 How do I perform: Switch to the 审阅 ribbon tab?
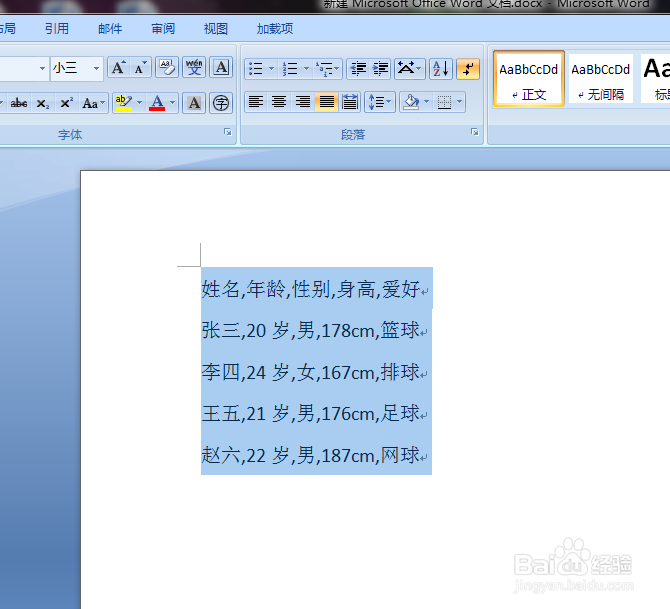pyautogui.click(x=163, y=29)
